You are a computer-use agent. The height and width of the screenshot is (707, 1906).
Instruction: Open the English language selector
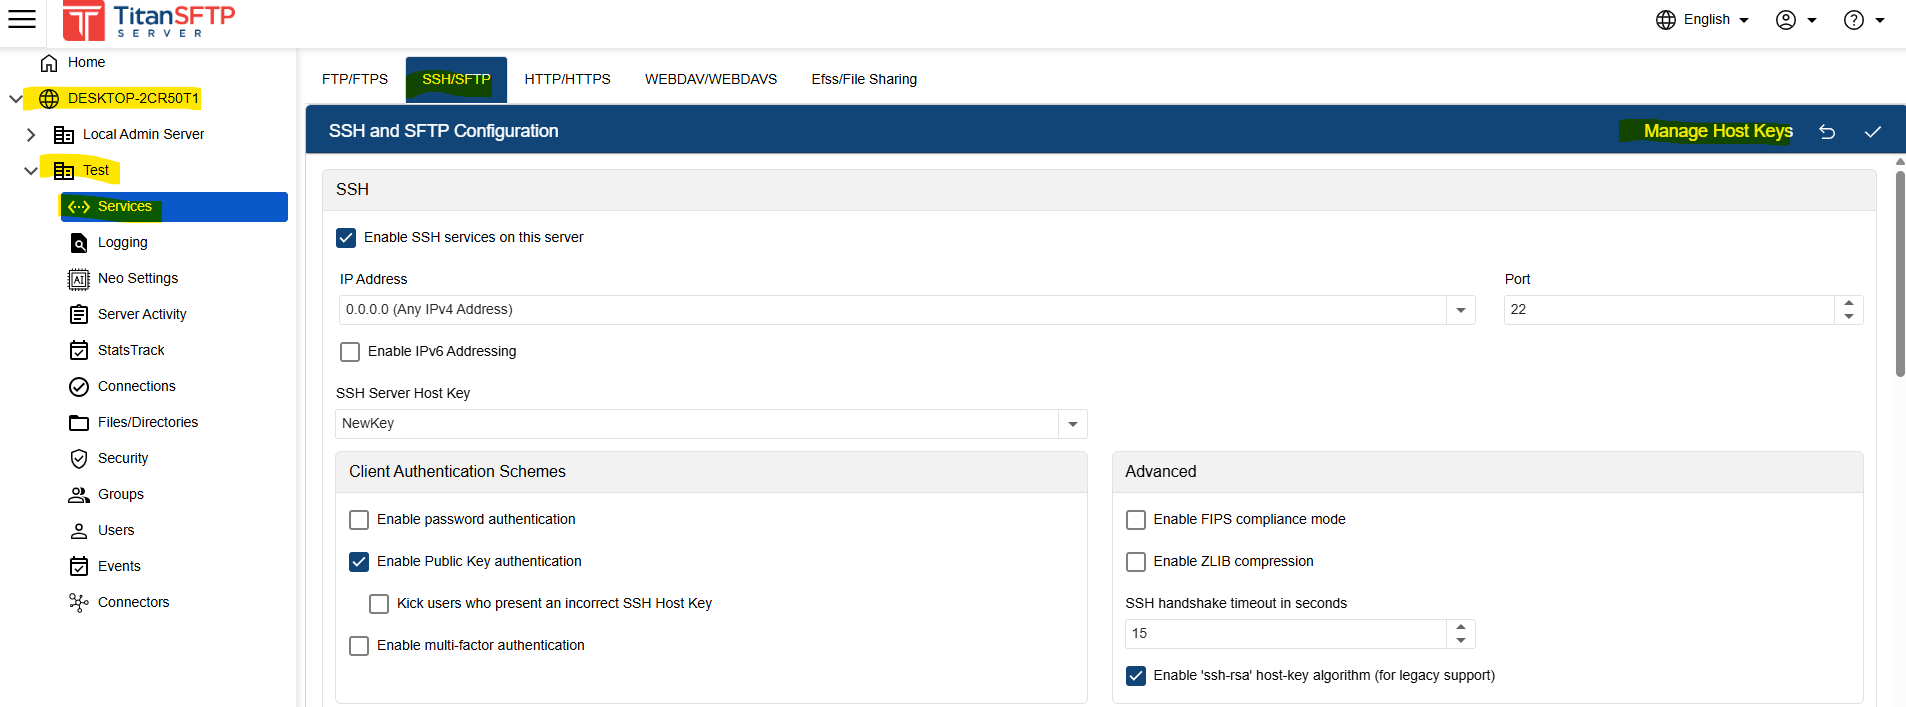[x=1705, y=20]
